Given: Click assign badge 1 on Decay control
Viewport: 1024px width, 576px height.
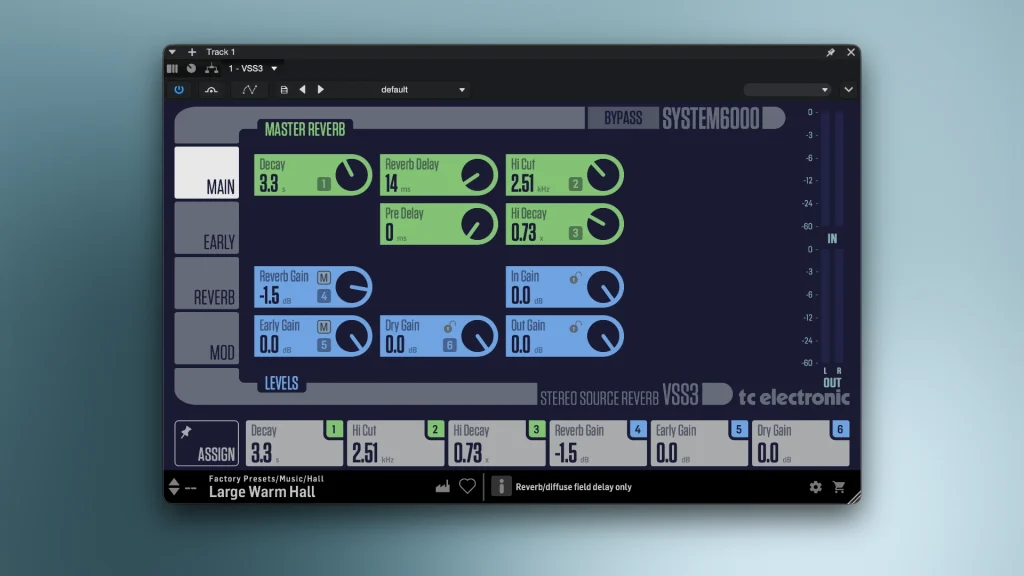Looking at the screenshot, I should tap(323, 184).
